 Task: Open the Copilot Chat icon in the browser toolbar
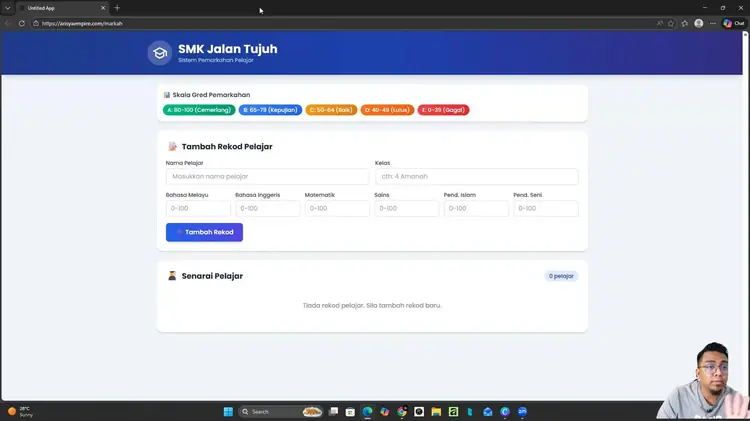(x=733, y=23)
